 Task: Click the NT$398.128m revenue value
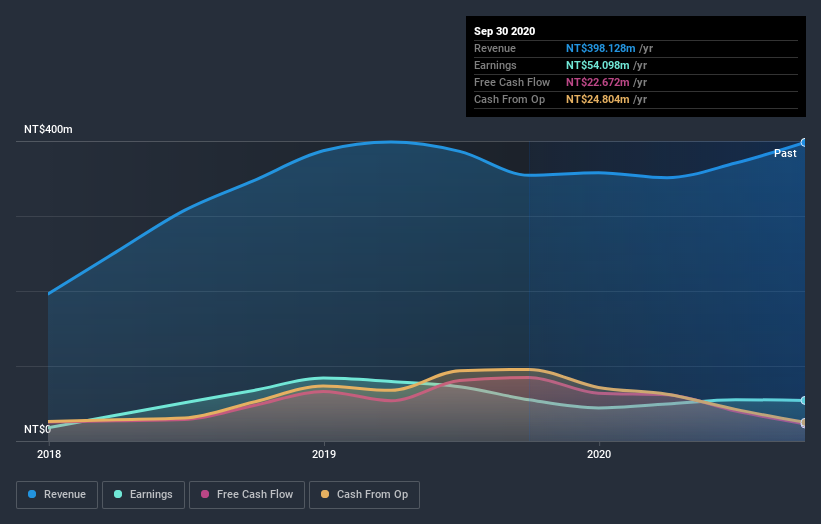tap(601, 48)
